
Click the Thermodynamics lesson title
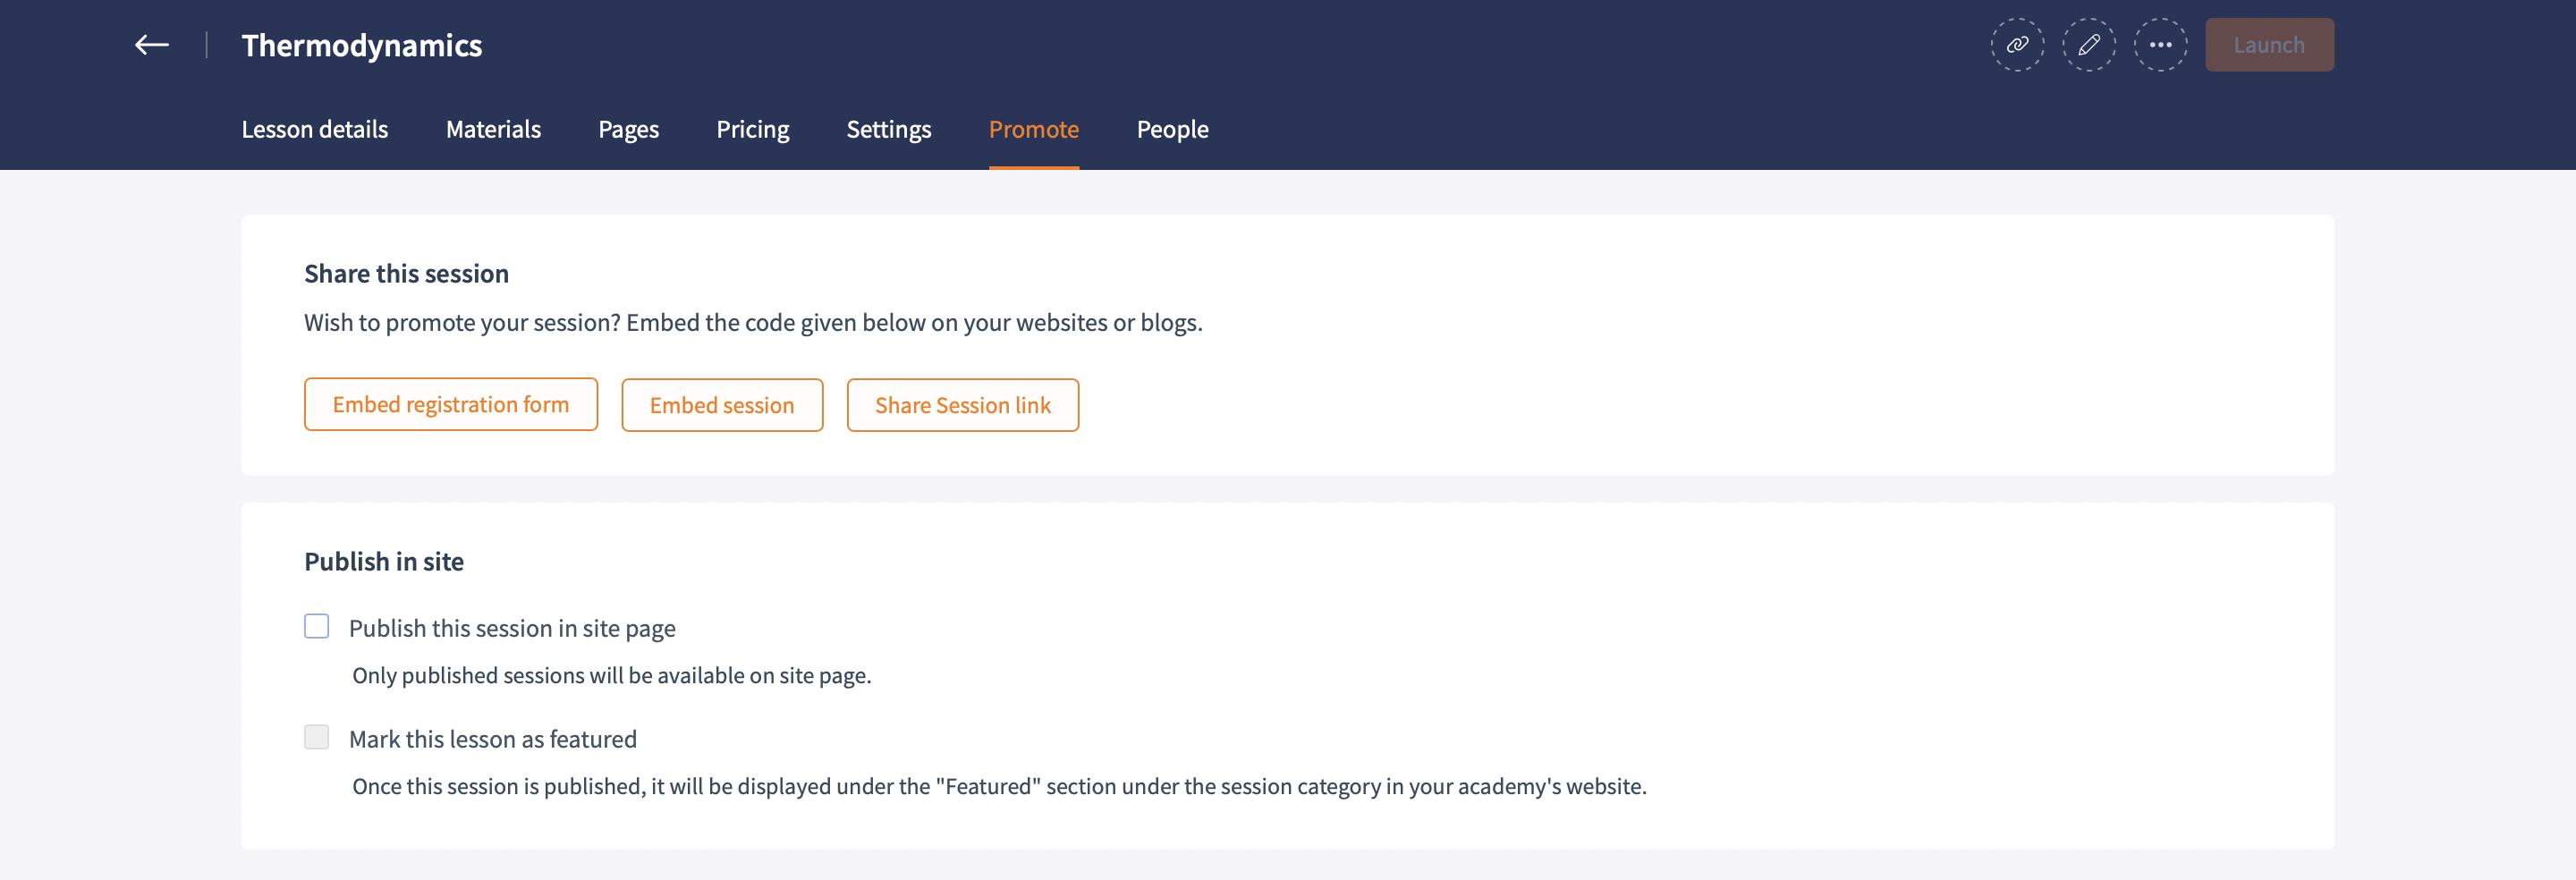coord(361,45)
